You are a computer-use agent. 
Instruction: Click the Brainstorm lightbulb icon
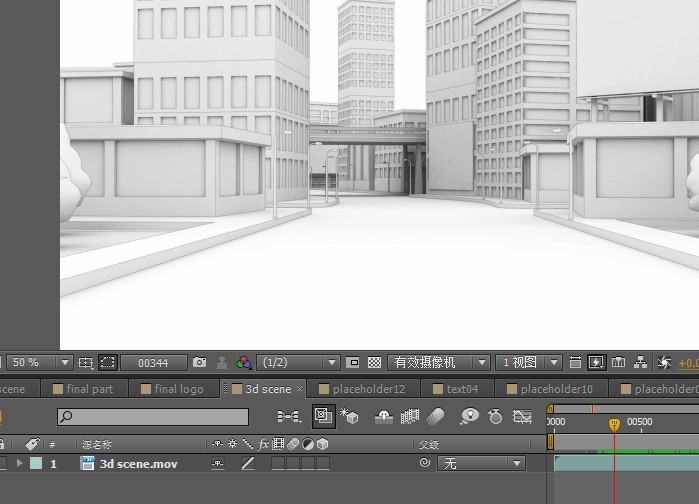pos(469,416)
